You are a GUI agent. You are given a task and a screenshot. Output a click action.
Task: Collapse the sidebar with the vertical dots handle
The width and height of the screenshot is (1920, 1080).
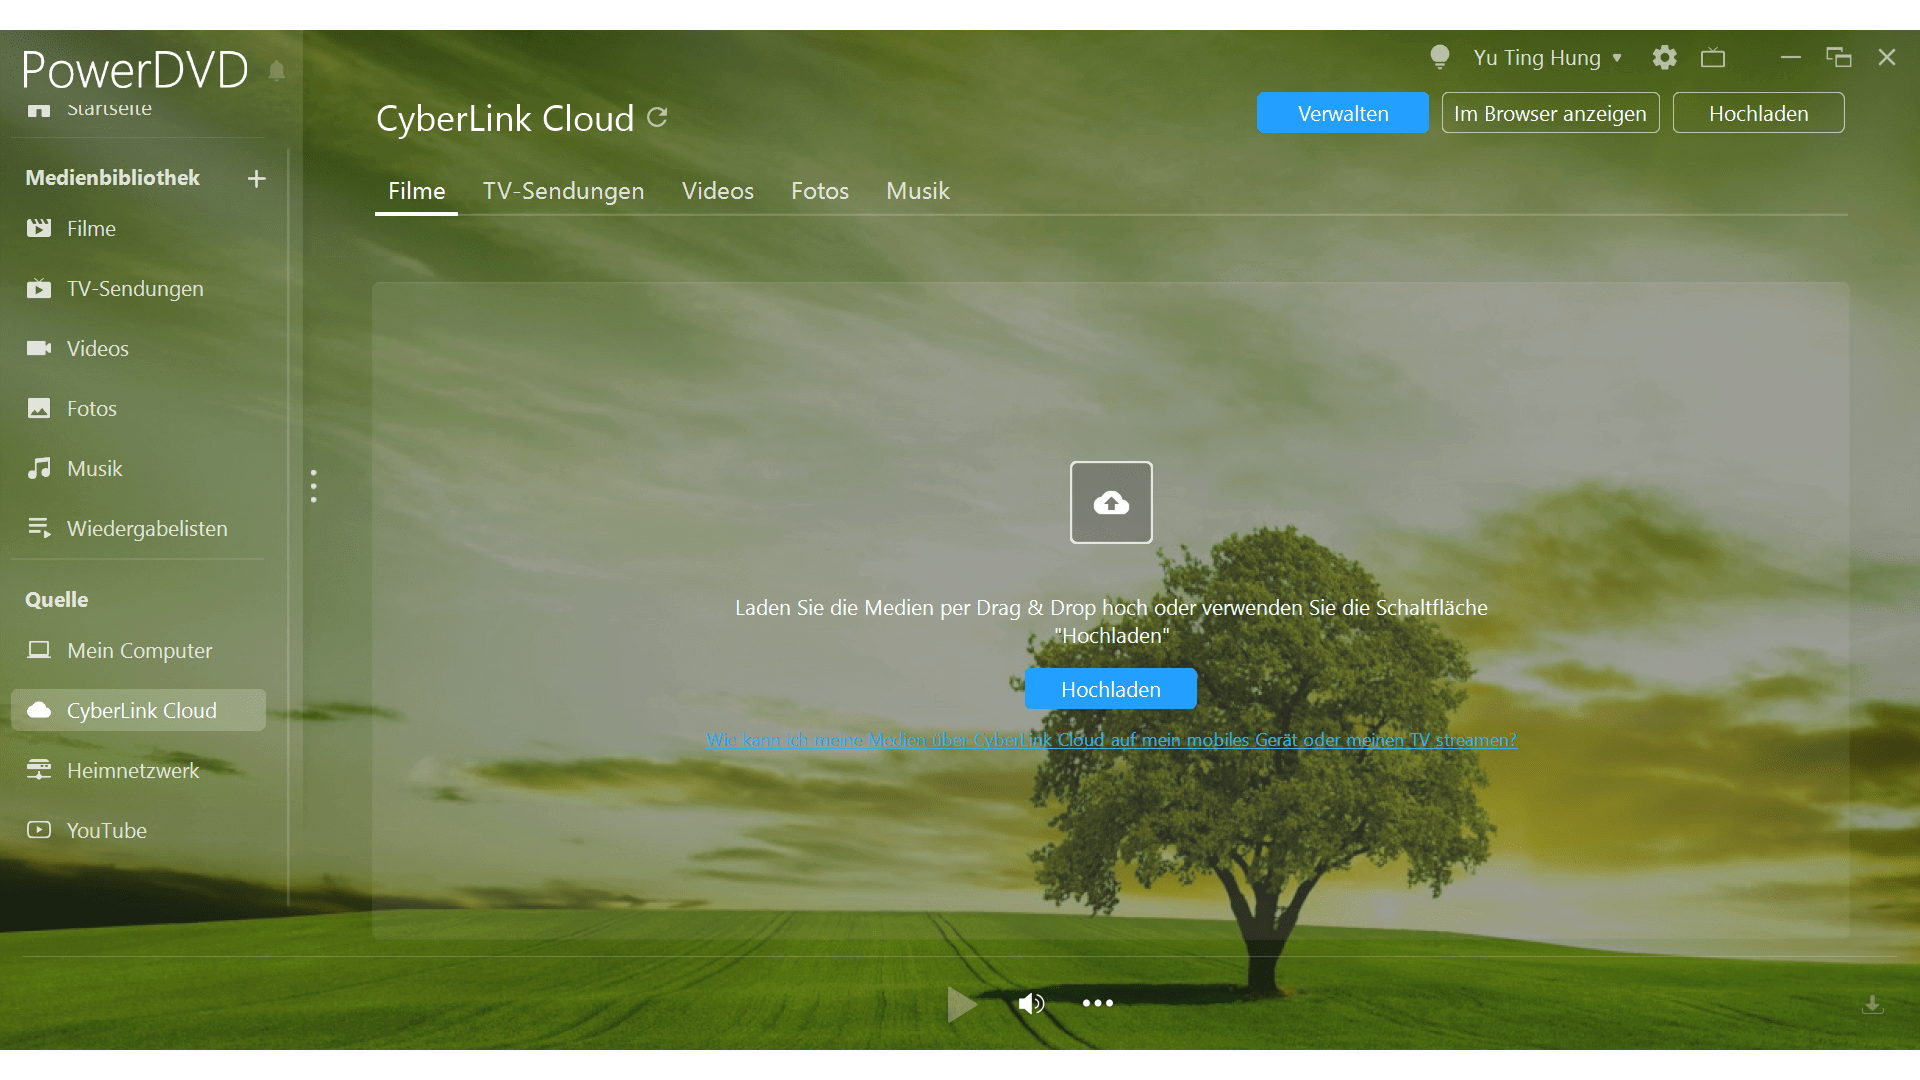(313, 486)
